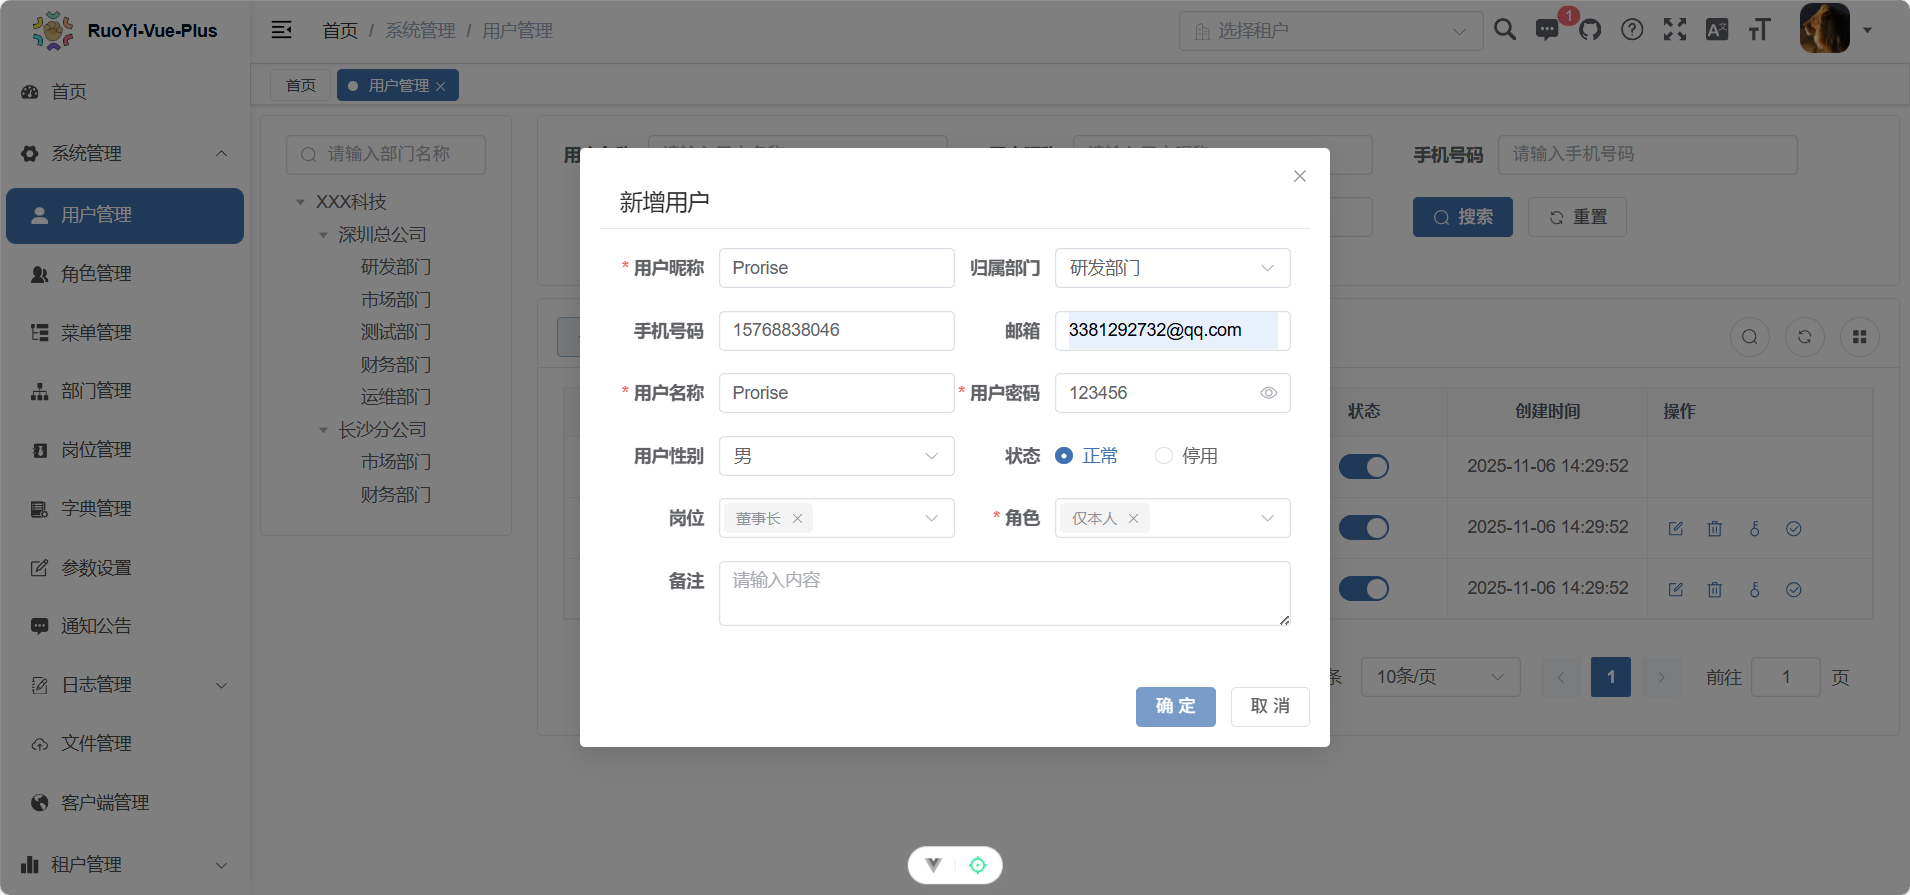
Task: Open the message notifications icon
Action: (x=1547, y=30)
